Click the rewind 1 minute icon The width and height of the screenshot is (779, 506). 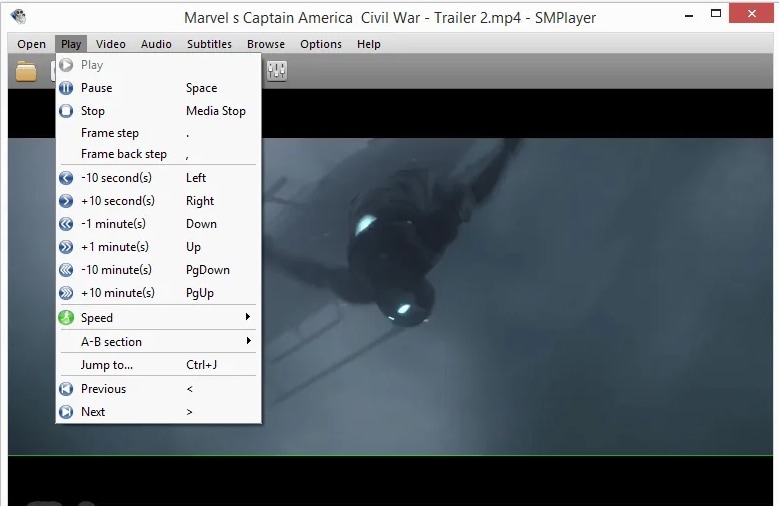[x=66, y=224]
